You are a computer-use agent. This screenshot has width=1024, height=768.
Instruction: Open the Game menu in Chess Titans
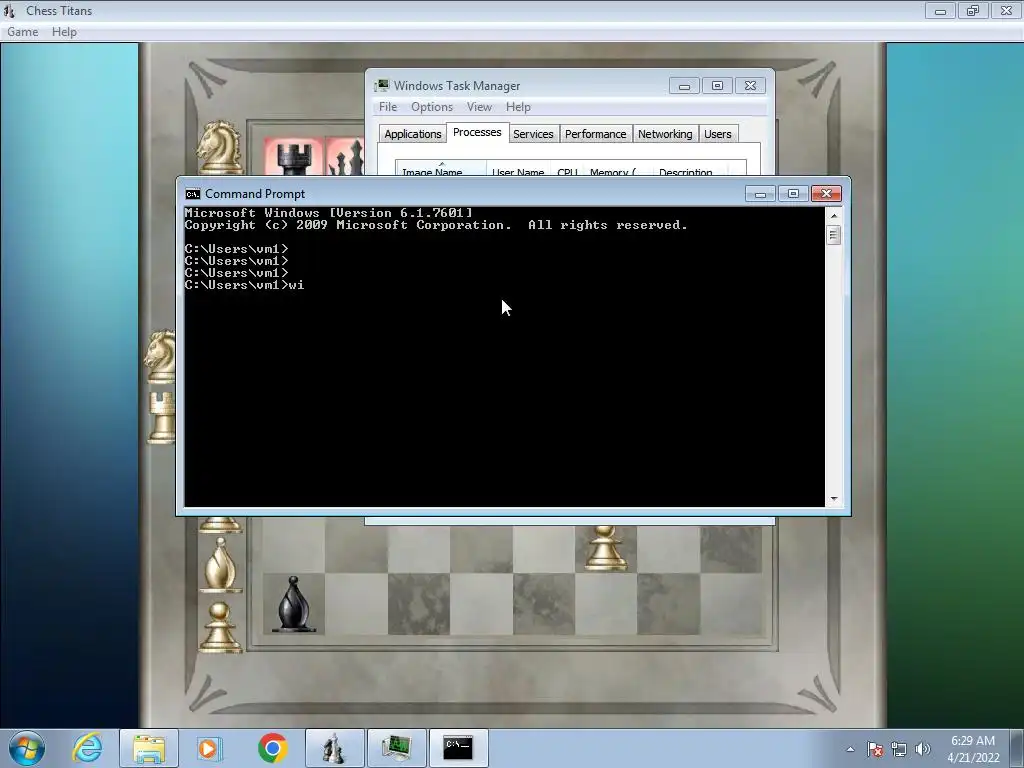23,32
